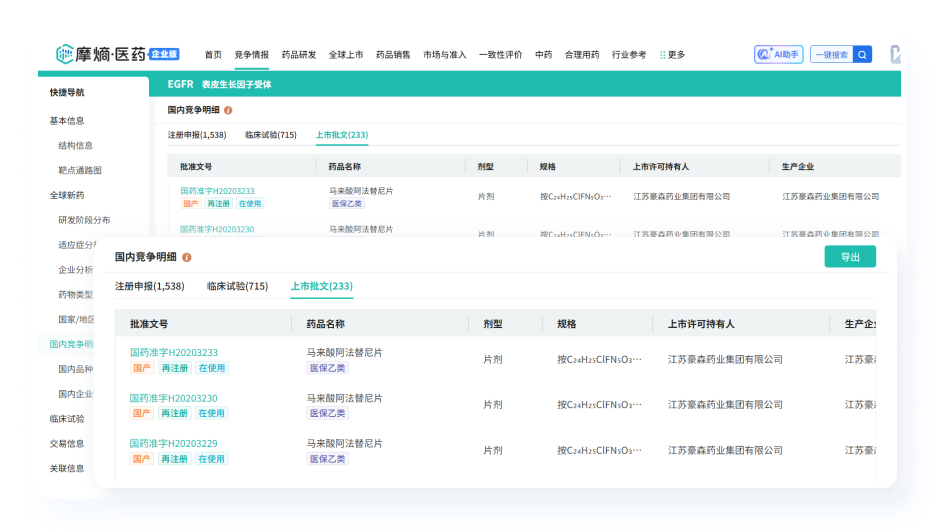The image size is (940, 532).
Task: Click 再注册 tag under front H20203230
Action: tap(174, 413)
